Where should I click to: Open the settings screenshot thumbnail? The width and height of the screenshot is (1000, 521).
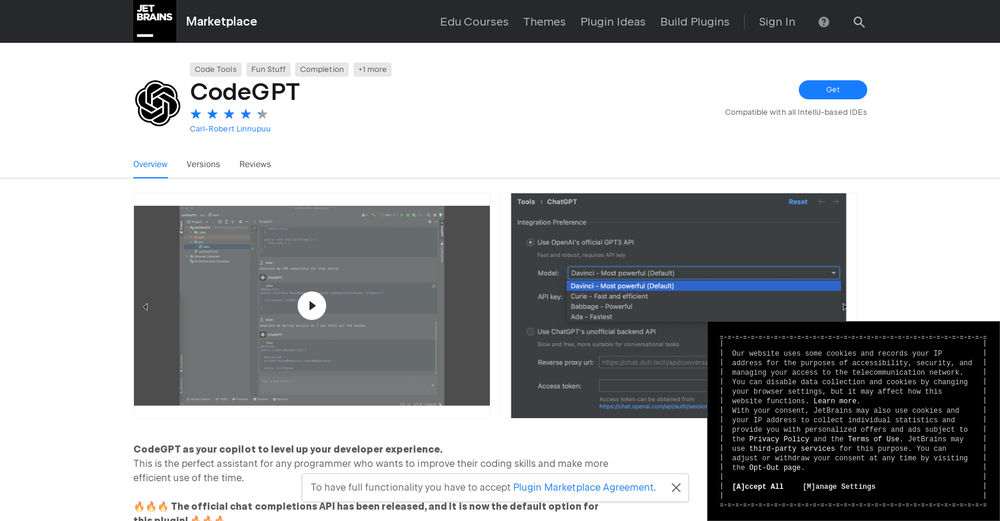pos(678,305)
